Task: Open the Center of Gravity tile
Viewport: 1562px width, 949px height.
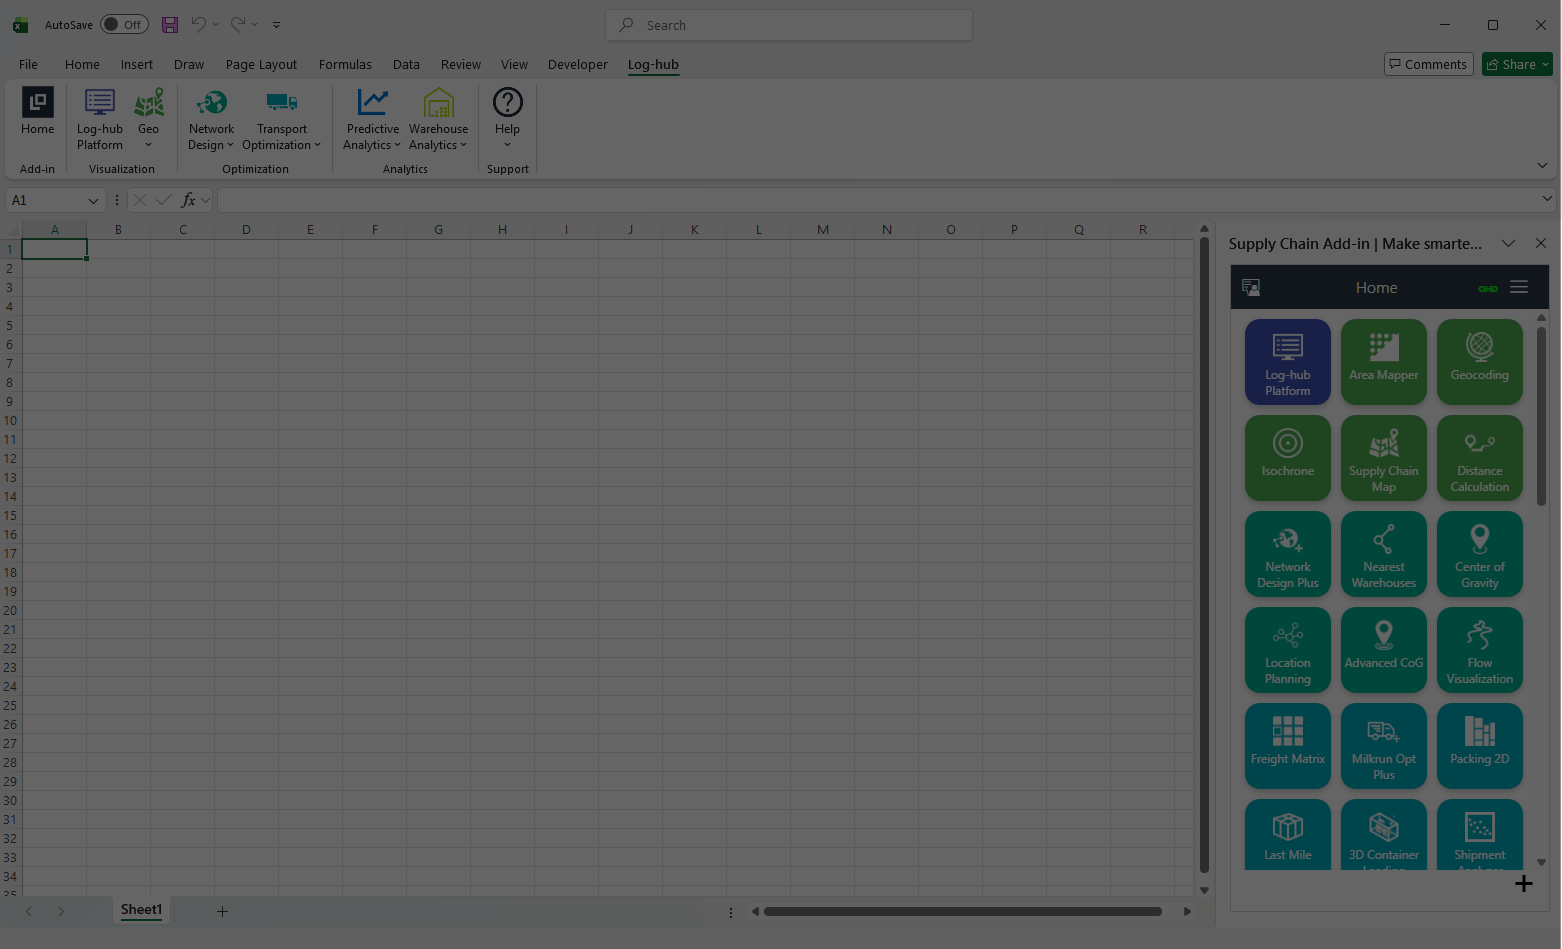Action: [x=1479, y=553]
